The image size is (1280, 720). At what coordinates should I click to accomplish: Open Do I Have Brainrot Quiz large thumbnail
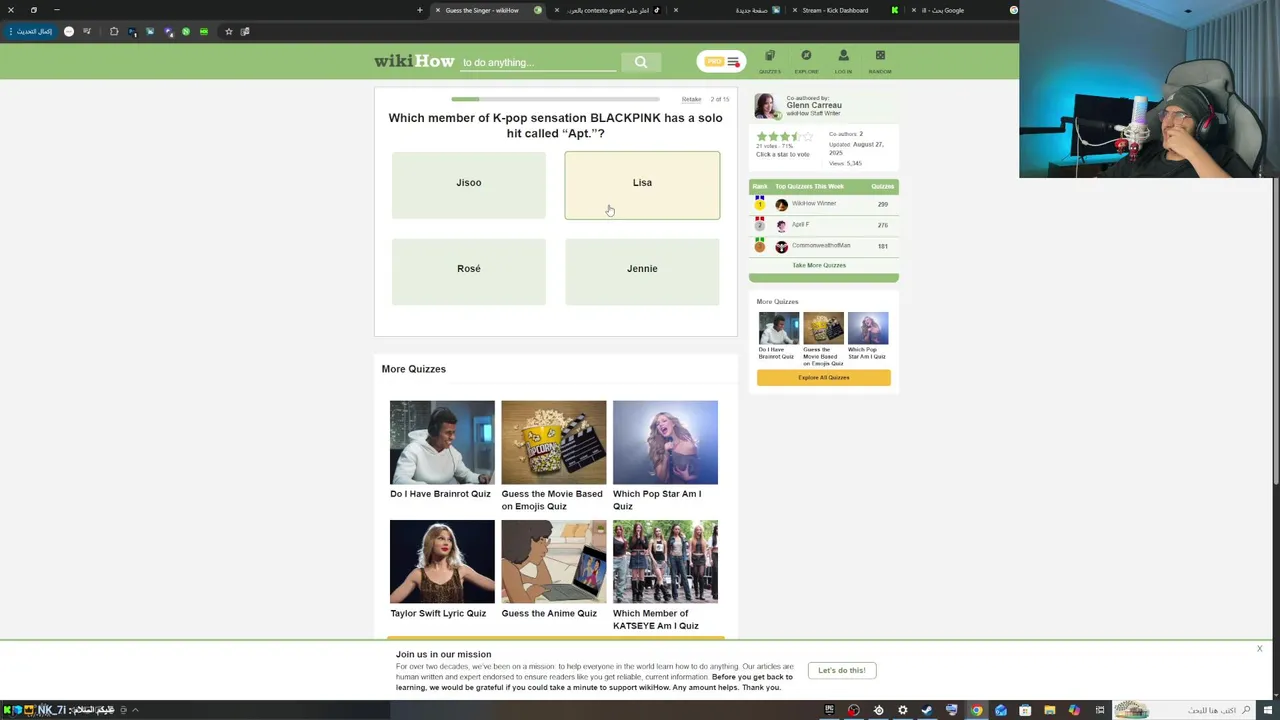(x=442, y=442)
